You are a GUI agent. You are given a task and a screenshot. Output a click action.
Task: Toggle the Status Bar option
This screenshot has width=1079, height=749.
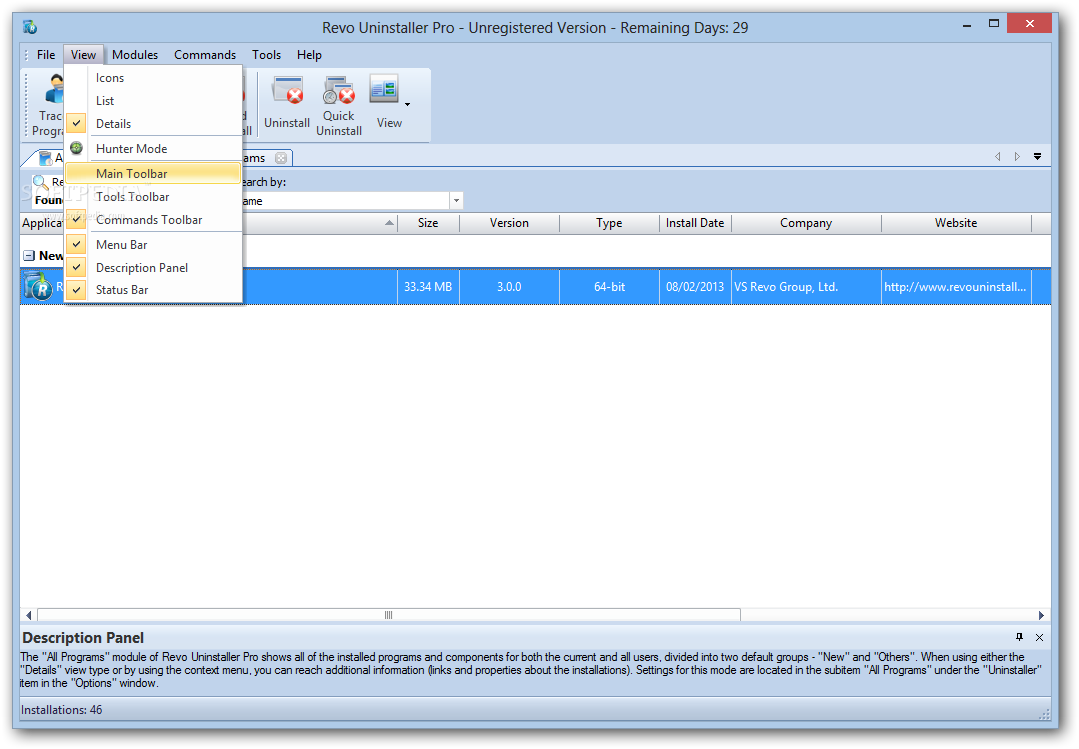[153, 290]
